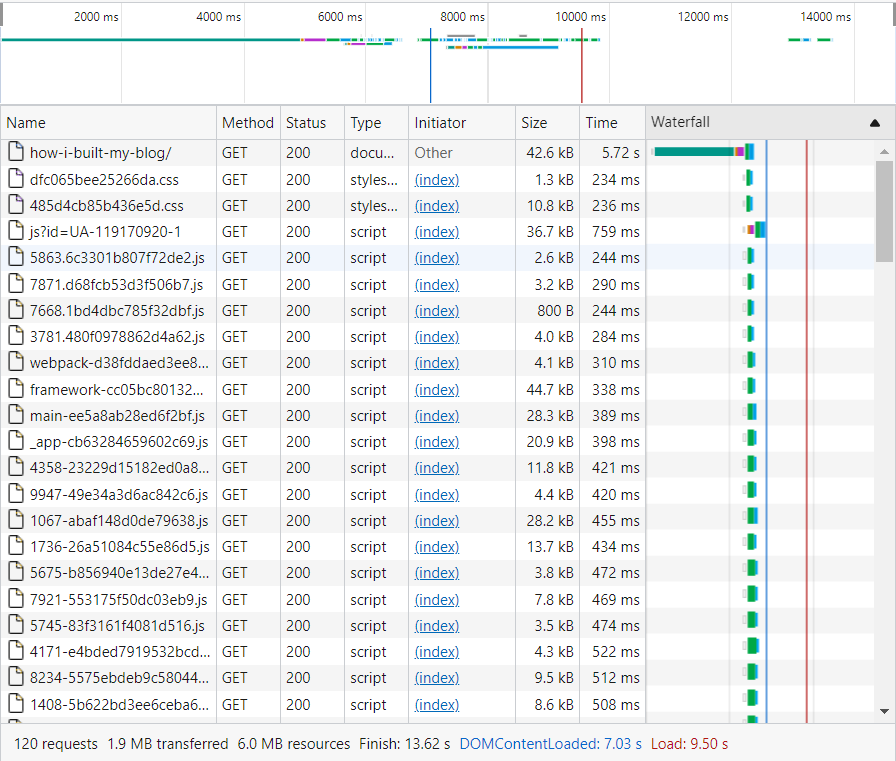Click the 8000 ms mark in overview
This screenshot has width=896, height=761.
[x=462, y=17]
